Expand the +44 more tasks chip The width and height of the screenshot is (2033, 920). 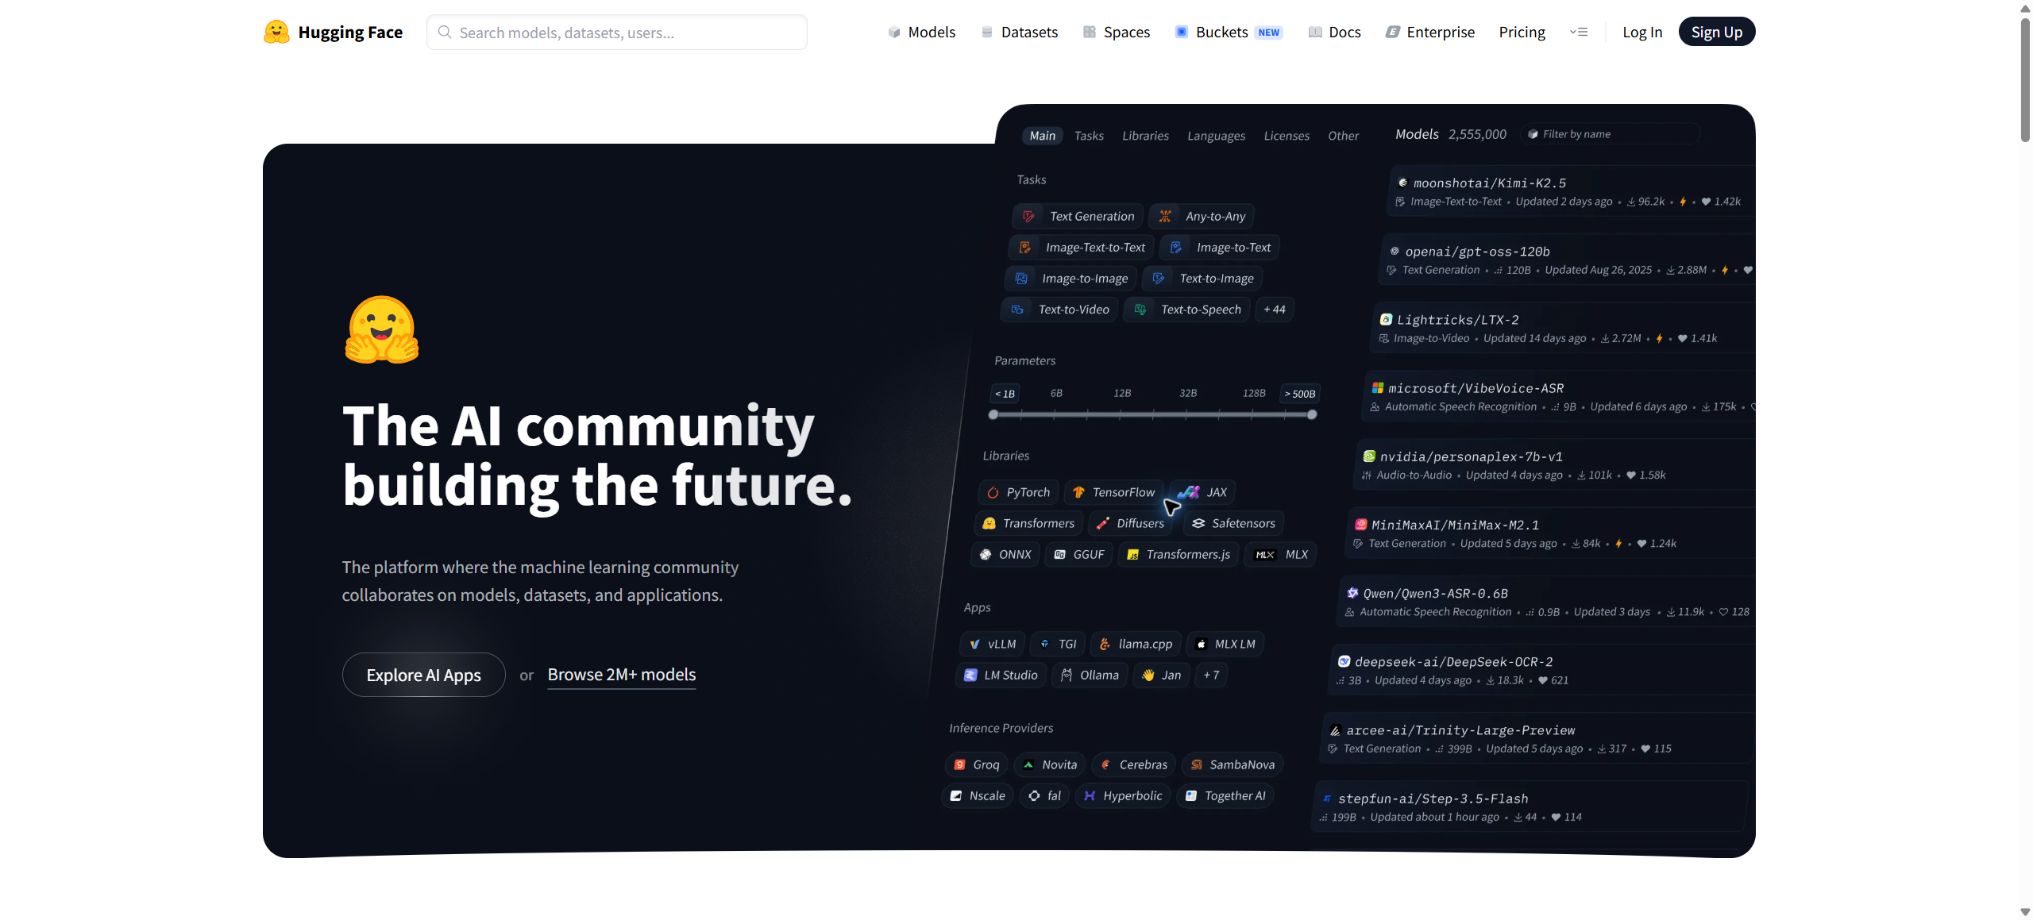point(1274,310)
